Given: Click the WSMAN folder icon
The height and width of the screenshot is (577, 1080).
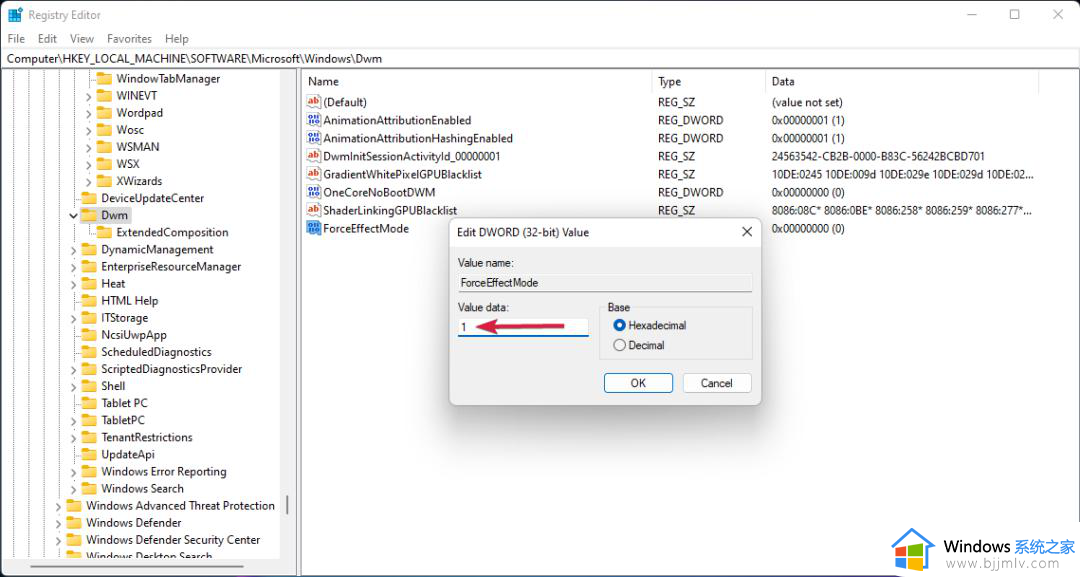Looking at the screenshot, I should click(104, 147).
